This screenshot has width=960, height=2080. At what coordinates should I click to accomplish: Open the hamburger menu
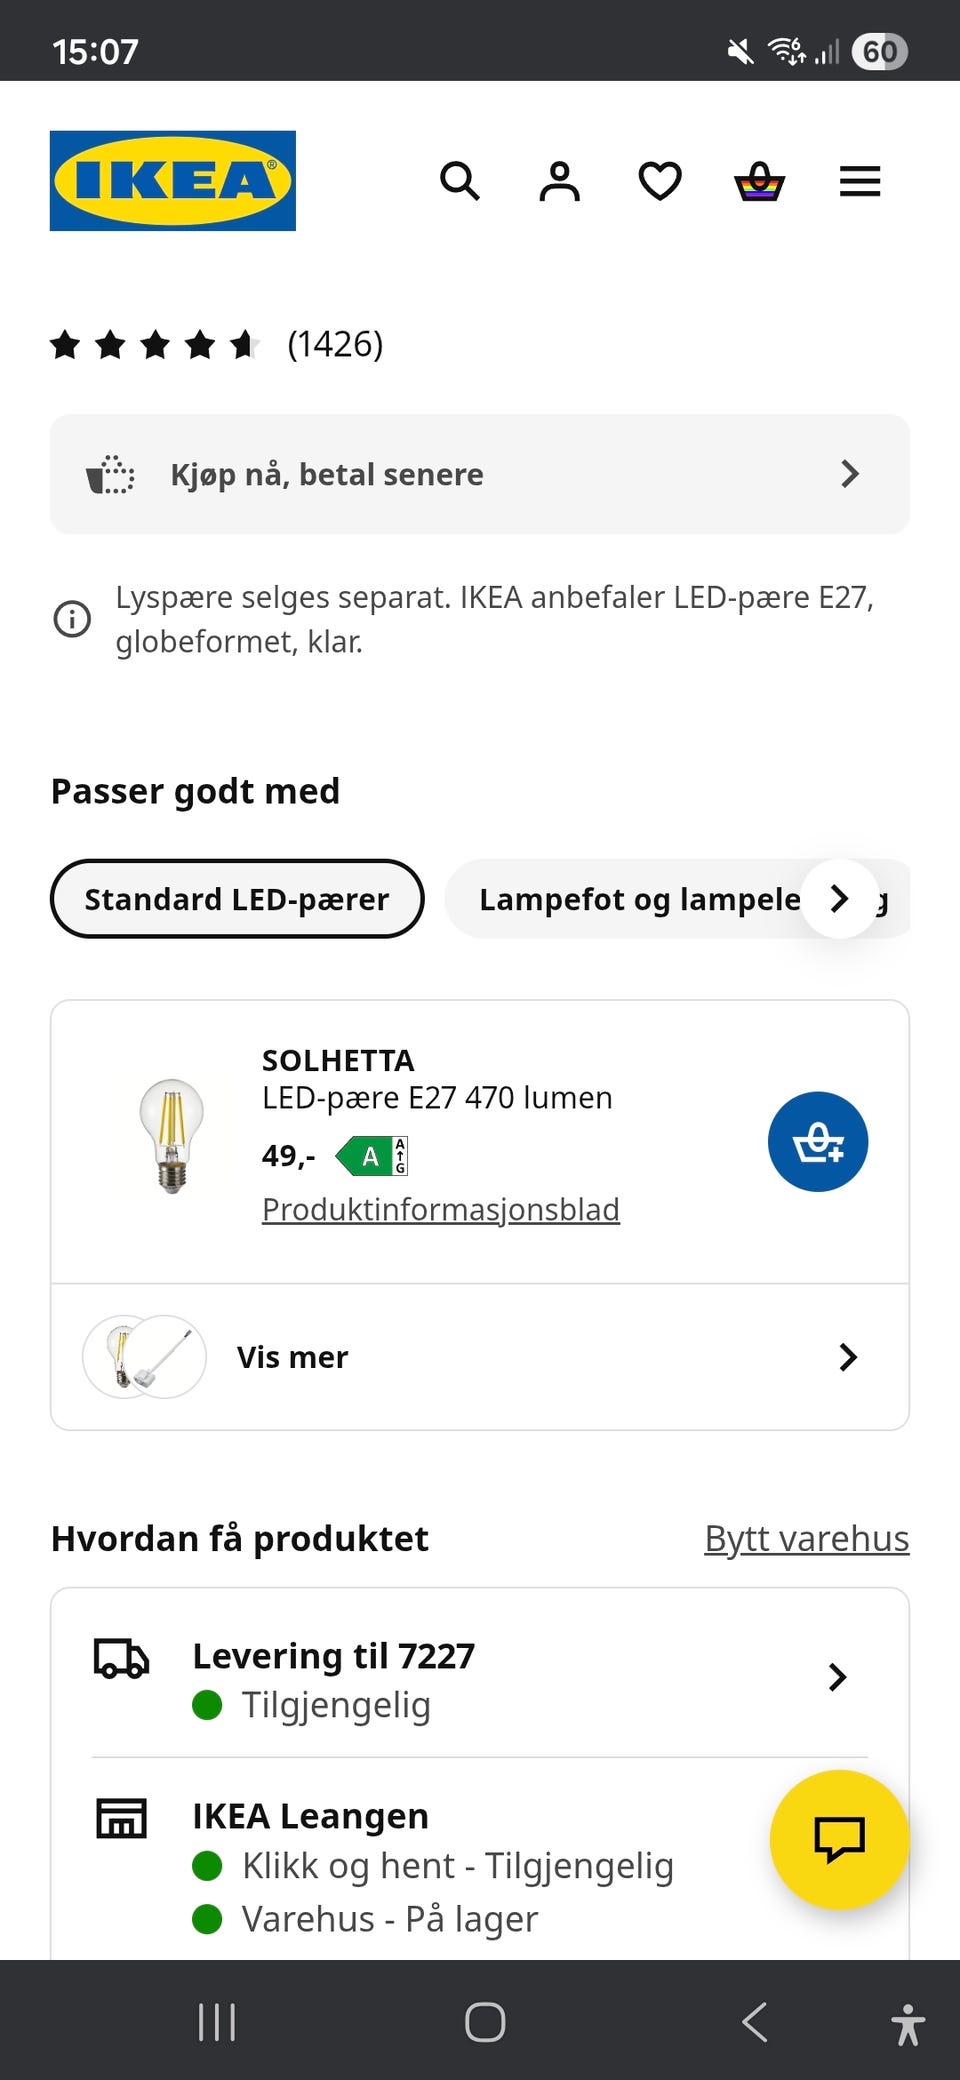pyautogui.click(x=860, y=181)
